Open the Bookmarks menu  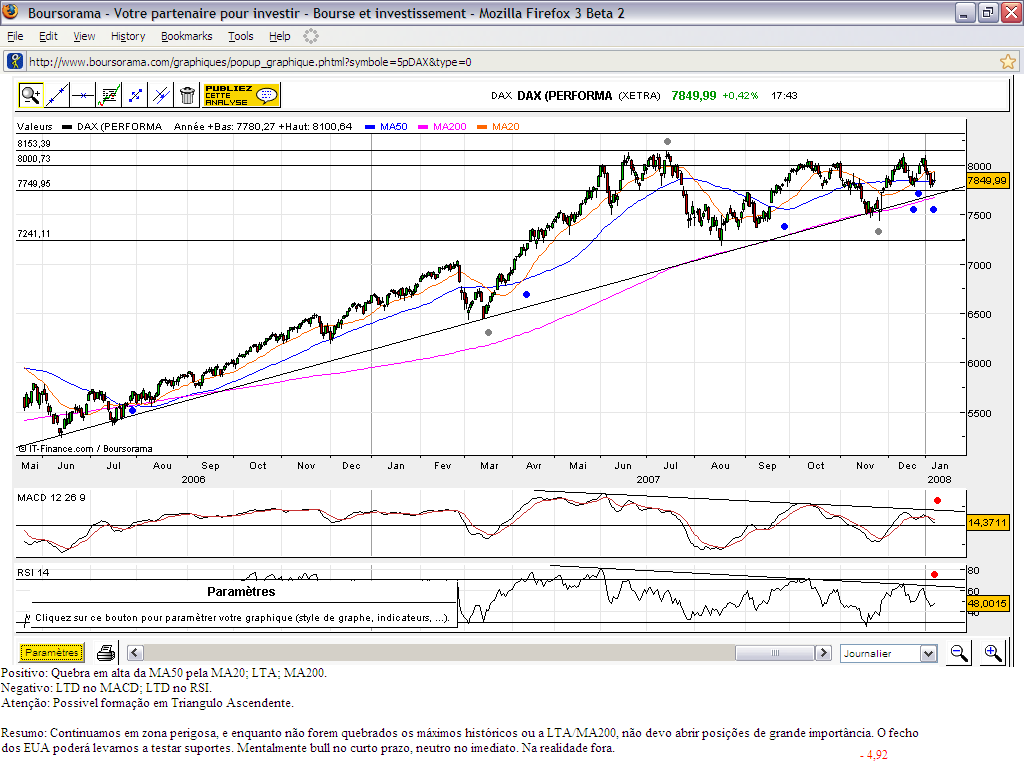pyautogui.click(x=187, y=36)
